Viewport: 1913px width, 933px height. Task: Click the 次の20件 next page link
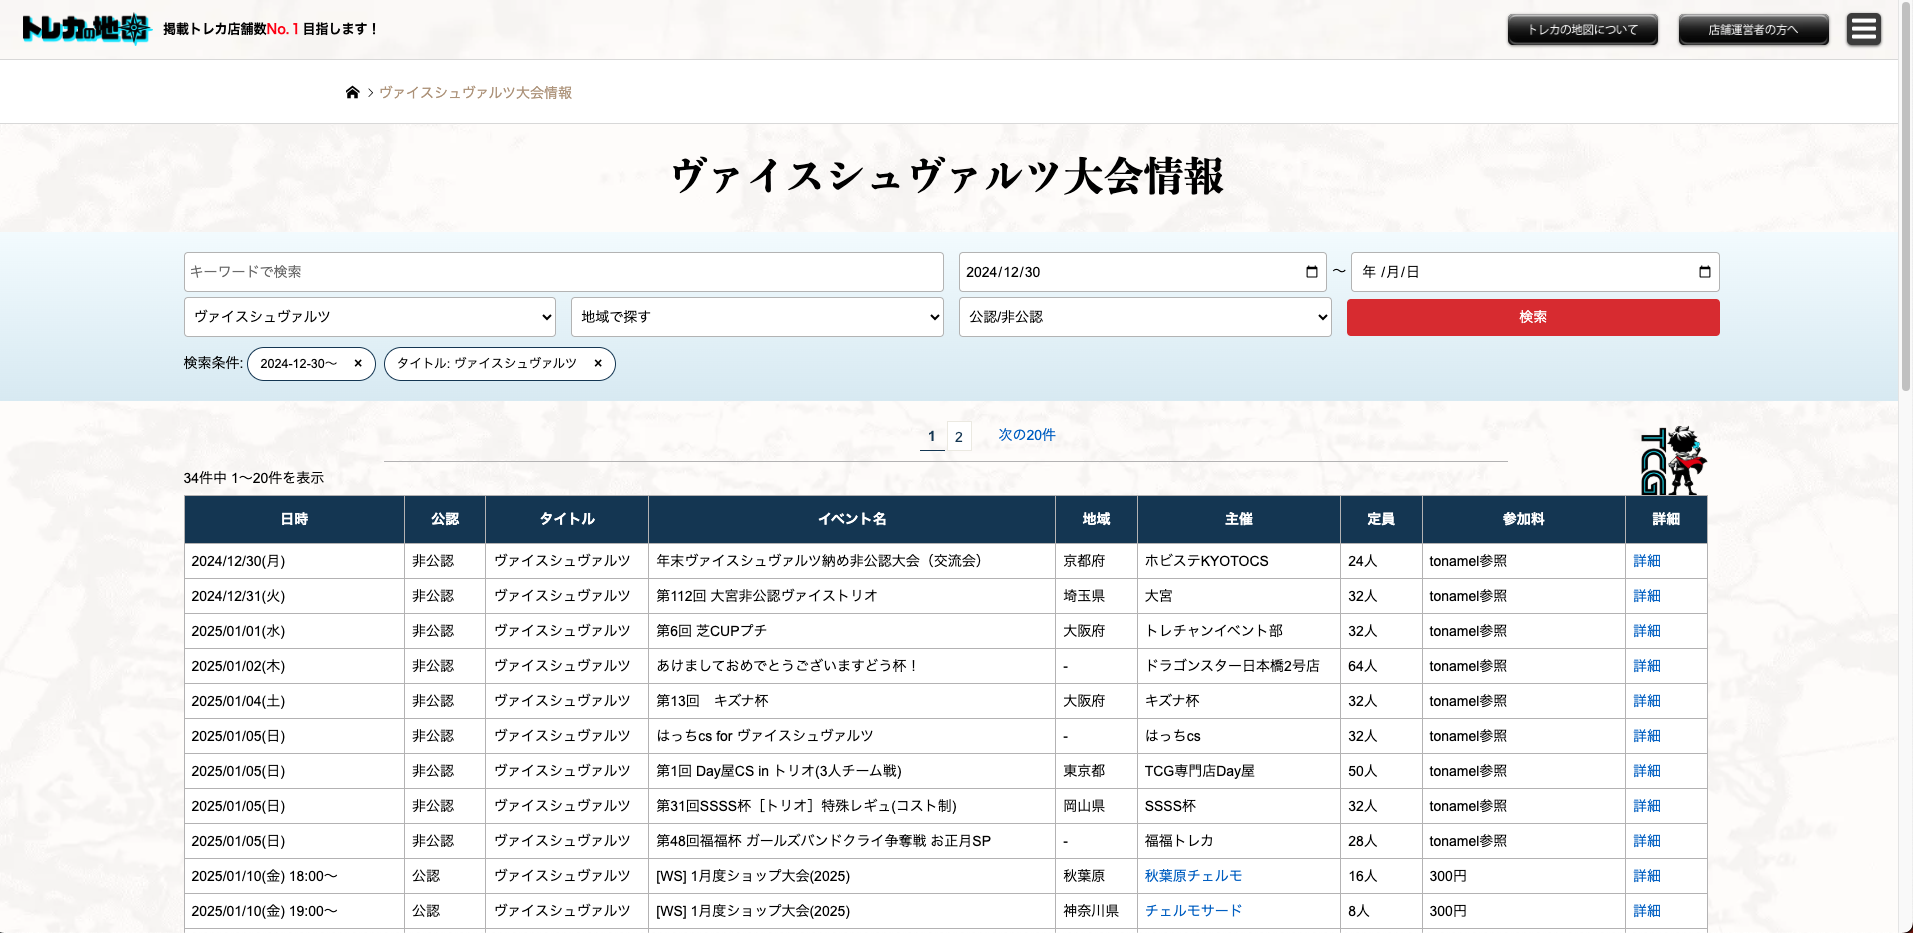pyautogui.click(x=1026, y=435)
